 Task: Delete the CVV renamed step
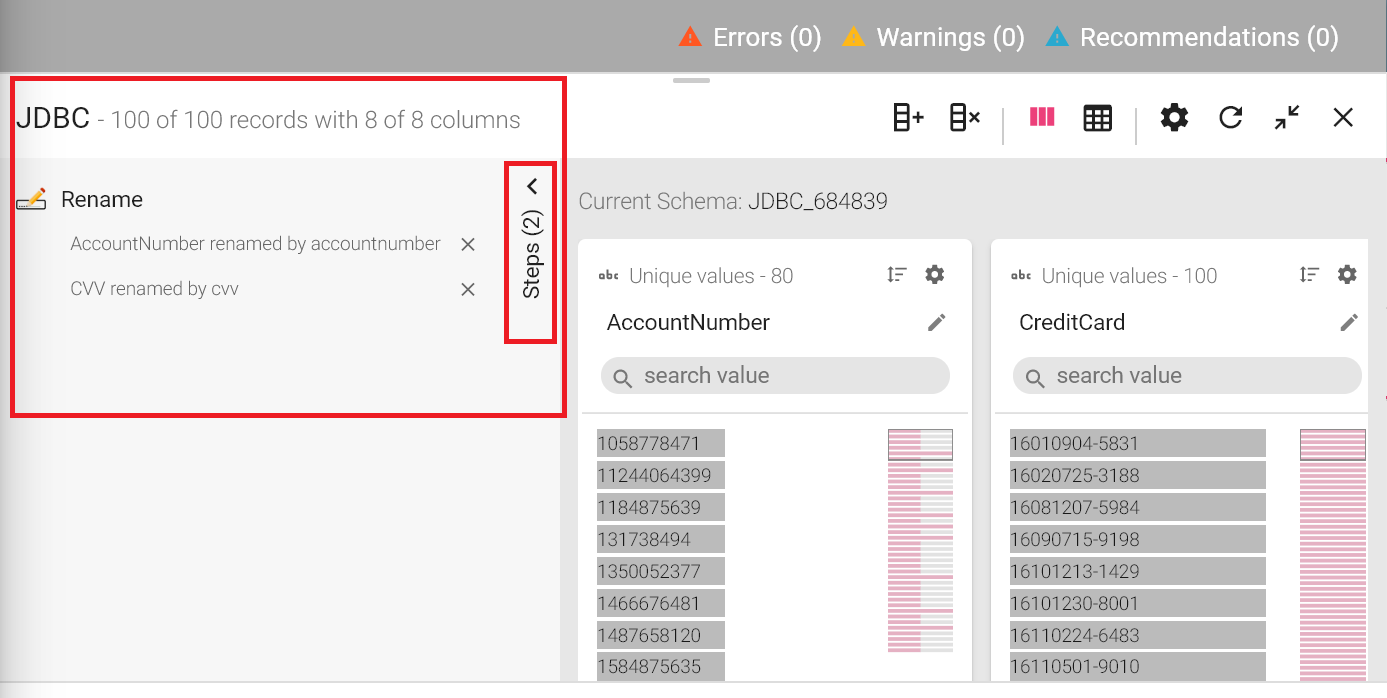tap(467, 289)
